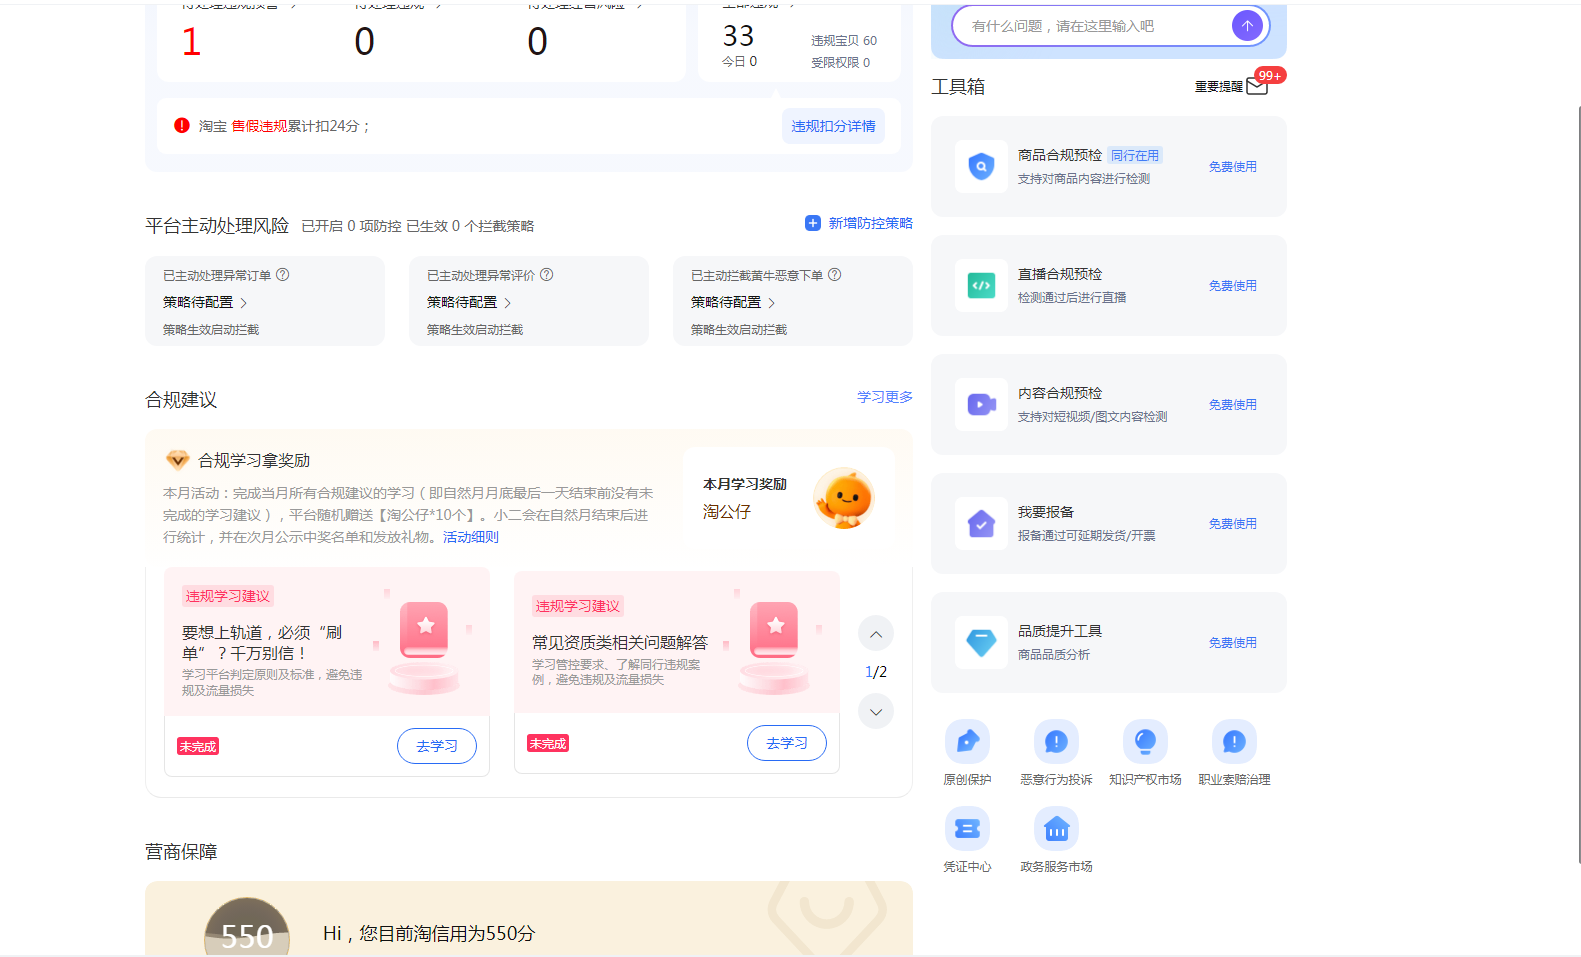Open 政务服务市场 tool
This screenshot has height=957, width=1581.
(x=1056, y=840)
